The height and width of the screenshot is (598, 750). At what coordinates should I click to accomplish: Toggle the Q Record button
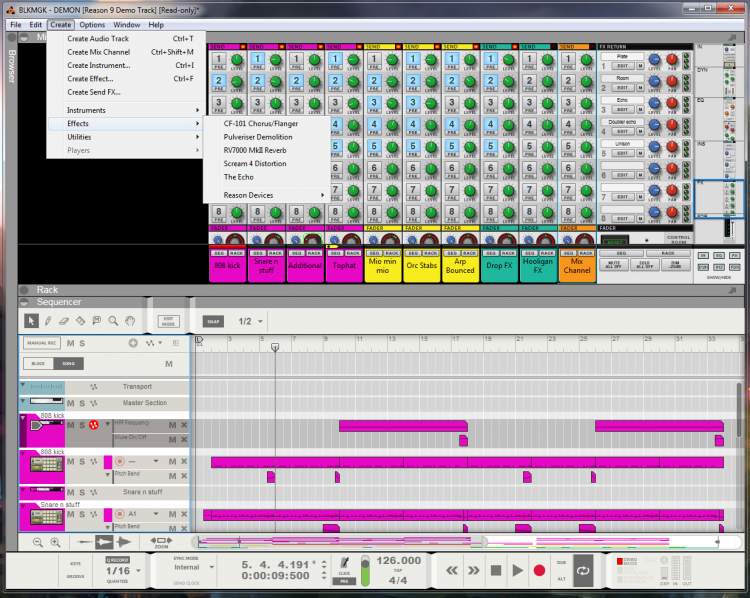[118, 560]
